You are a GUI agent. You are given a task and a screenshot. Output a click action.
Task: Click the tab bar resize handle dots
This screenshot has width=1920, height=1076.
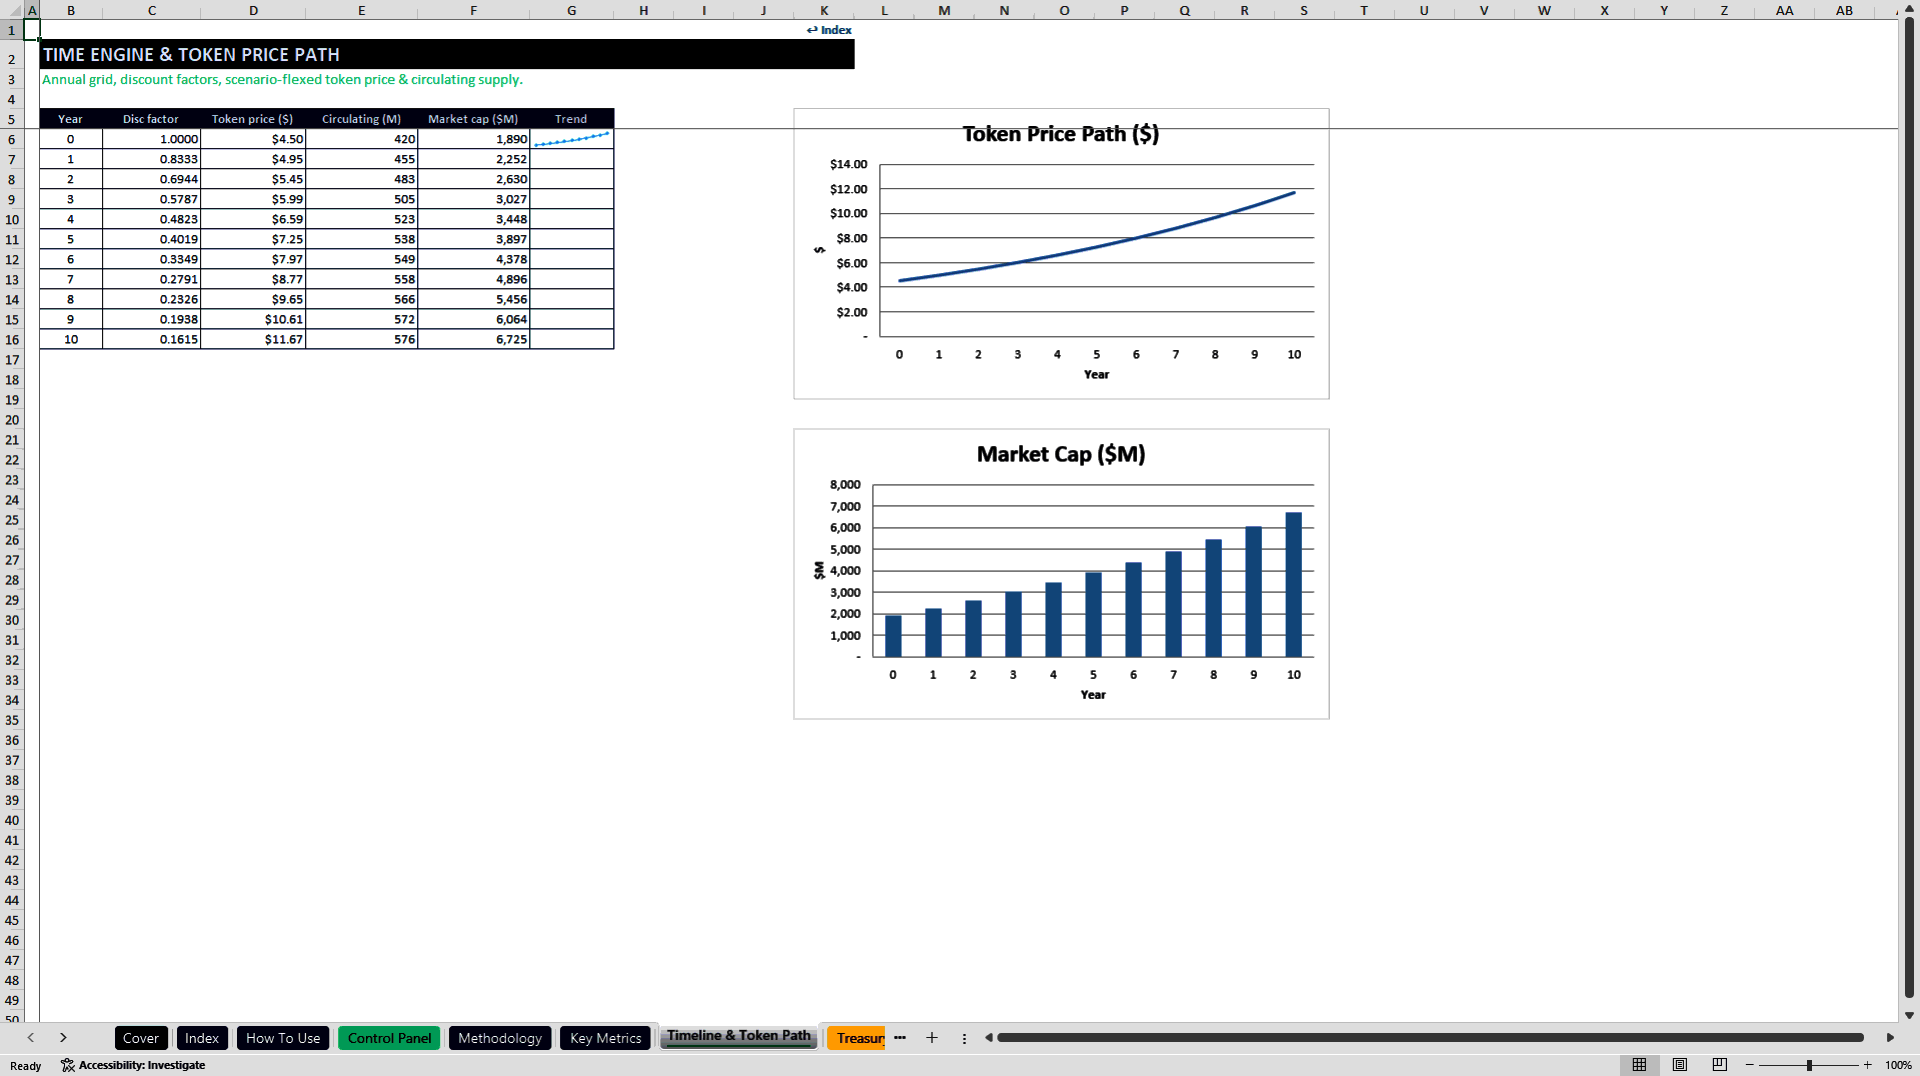click(964, 1038)
